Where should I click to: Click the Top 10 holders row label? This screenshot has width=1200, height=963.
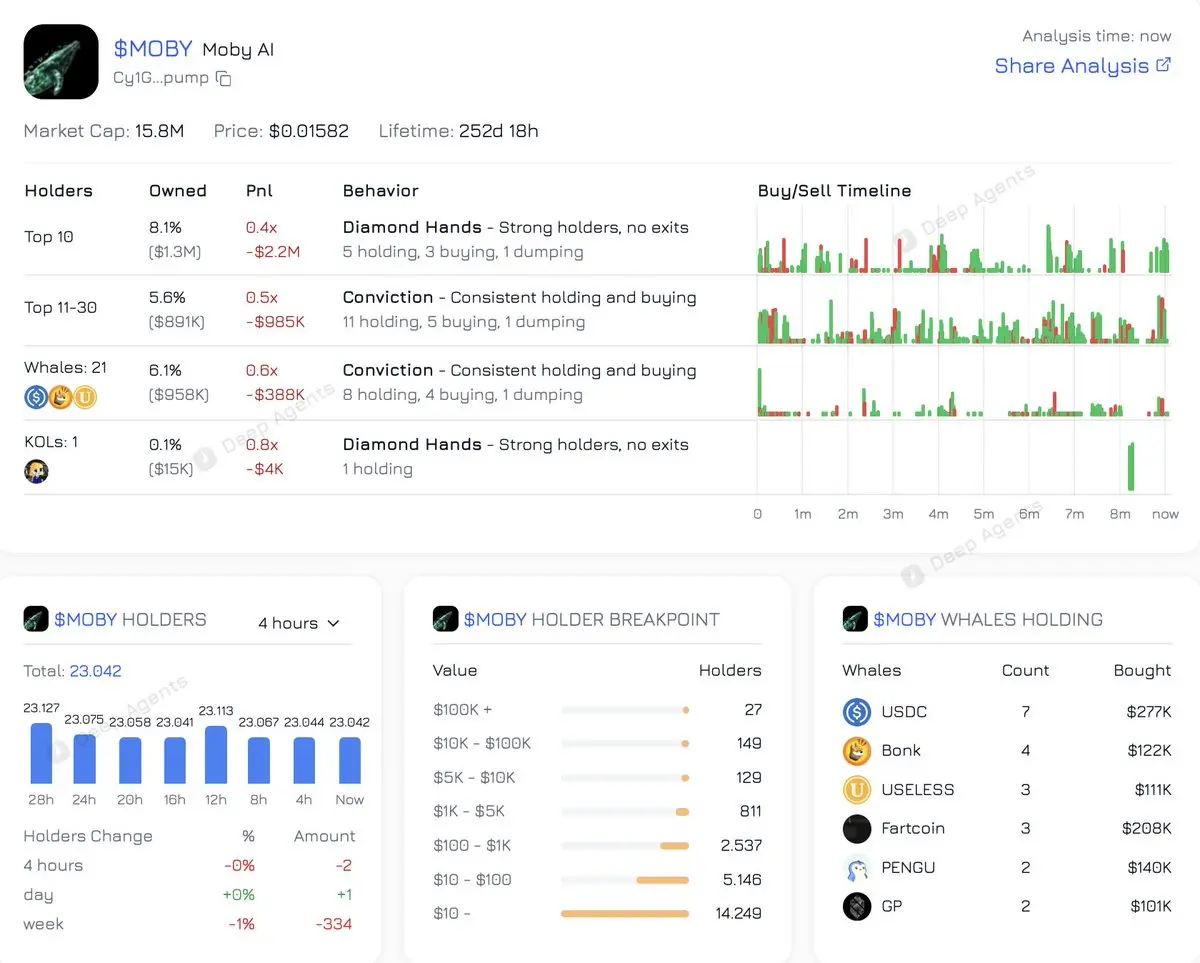tap(49, 237)
